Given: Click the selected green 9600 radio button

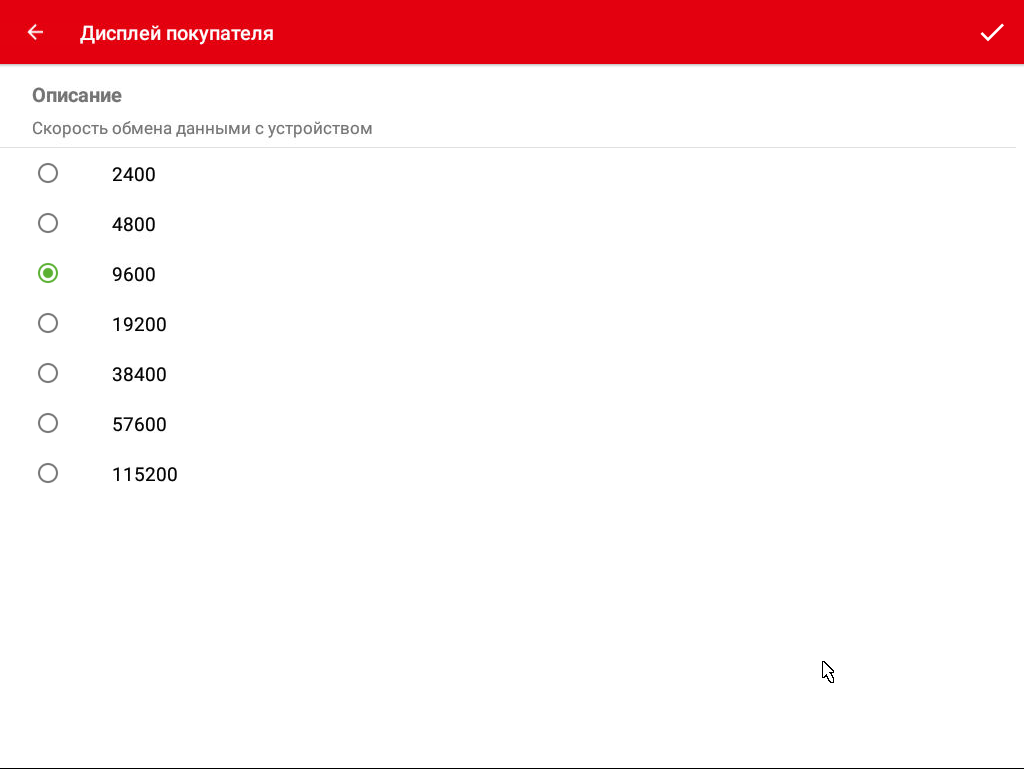Looking at the screenshot, I should 48,274.
